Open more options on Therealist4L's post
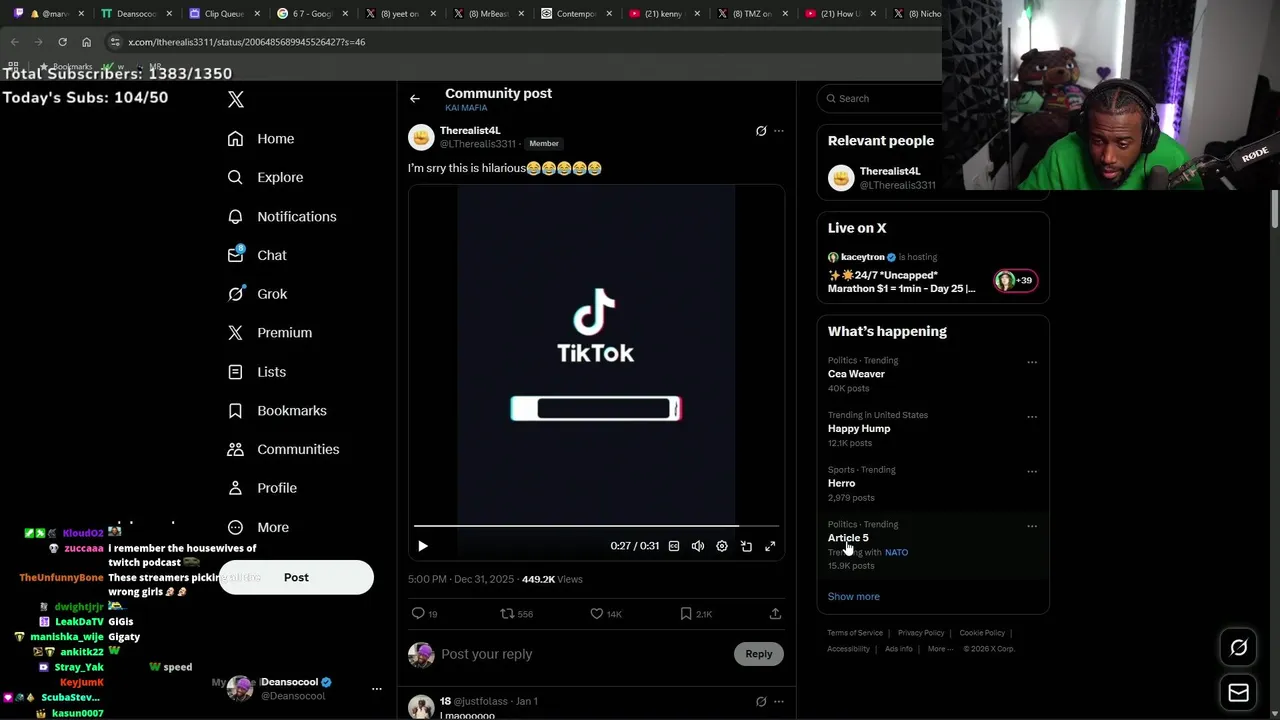The width and height of the screenshot is (1280, 720). coord(779,131)
